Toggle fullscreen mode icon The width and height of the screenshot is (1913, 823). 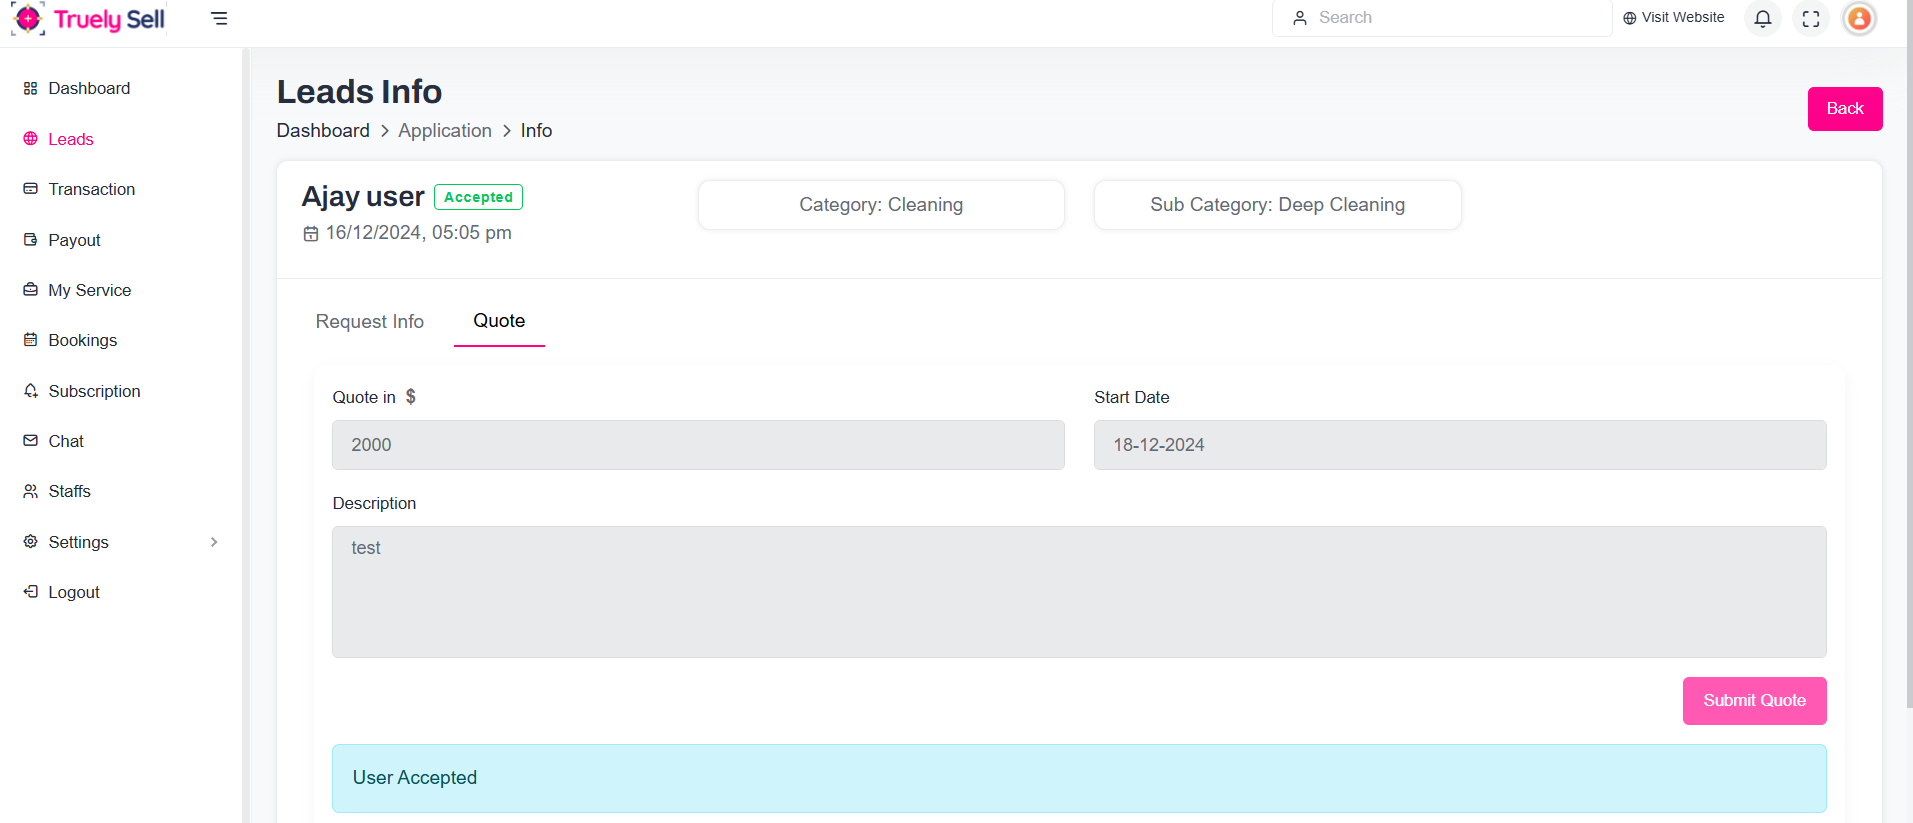pos(1810,18)
